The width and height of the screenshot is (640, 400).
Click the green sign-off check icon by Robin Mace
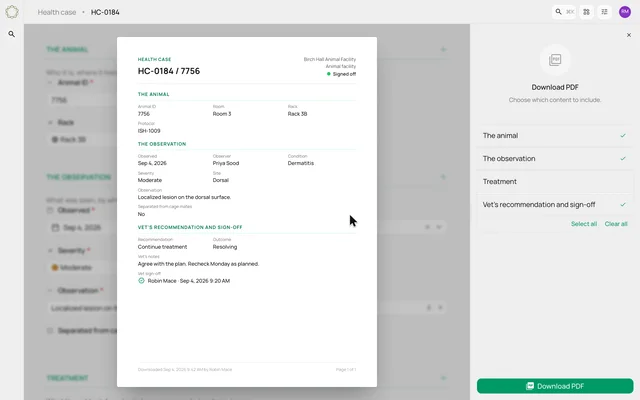click(x=141, y=280)
